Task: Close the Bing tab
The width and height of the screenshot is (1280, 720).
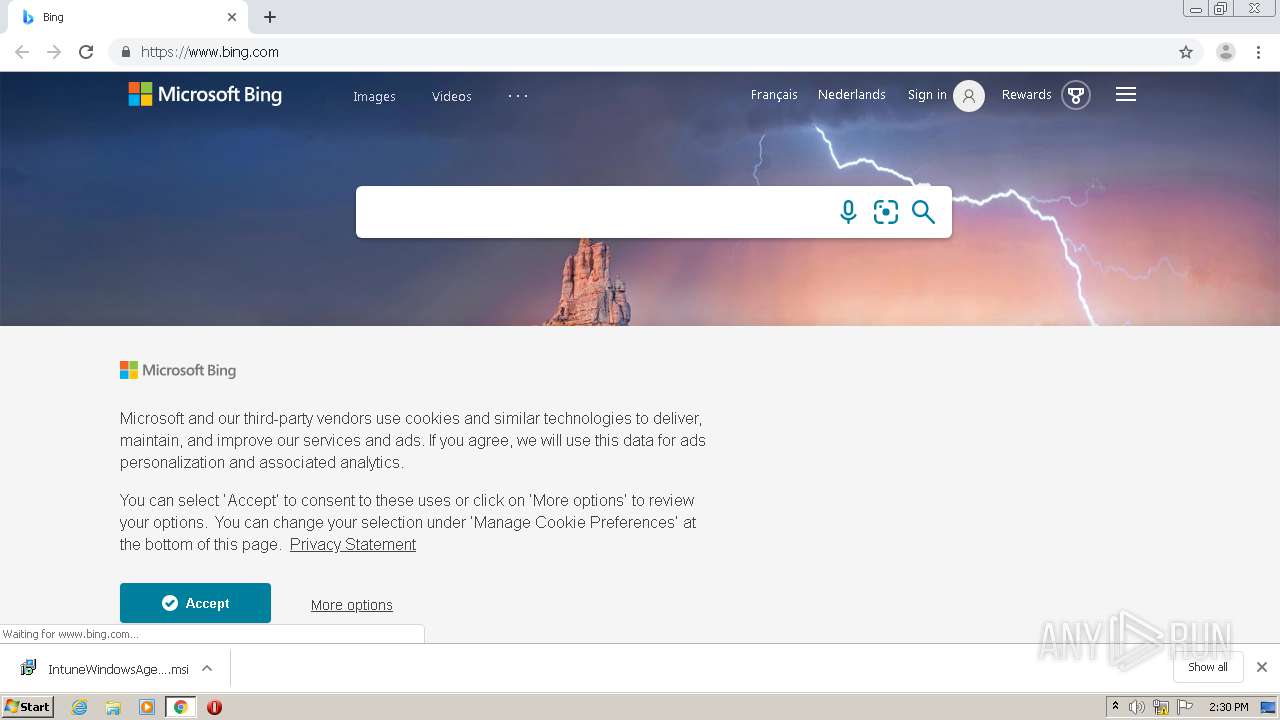Action: pyautogui.click(x=232, y=17)
